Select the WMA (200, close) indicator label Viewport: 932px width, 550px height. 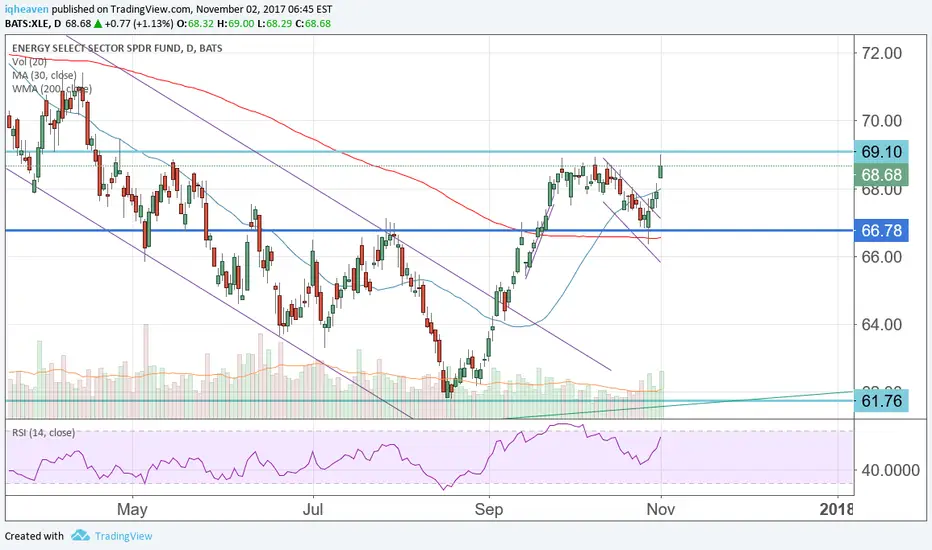(52, 89)
